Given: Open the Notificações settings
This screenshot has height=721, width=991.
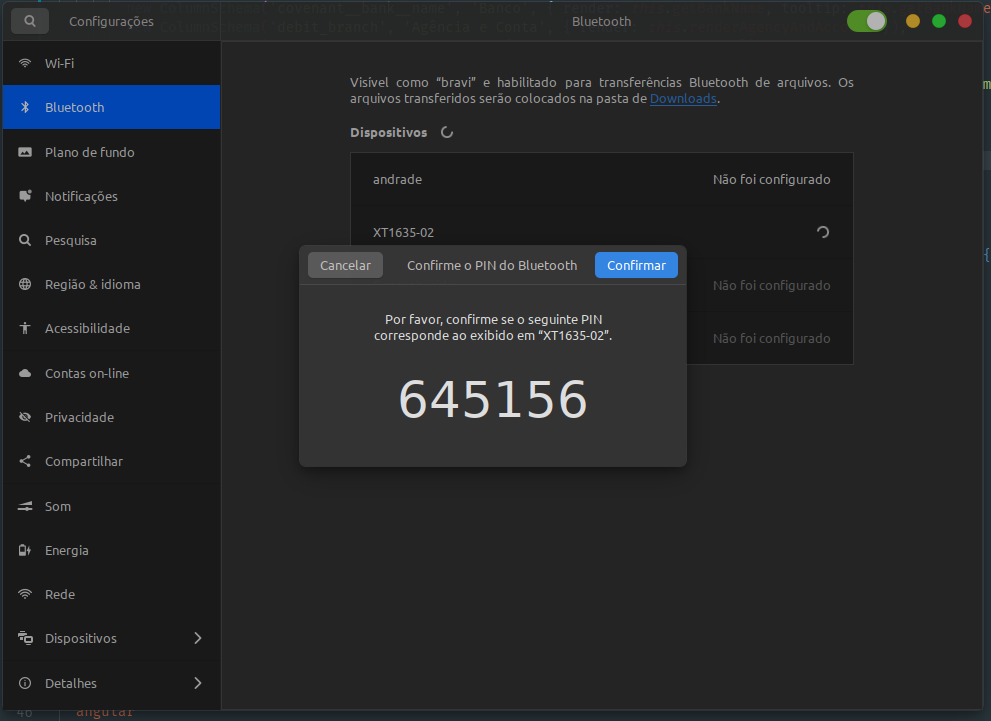Looking at the screenshot, I should point(111,197).
